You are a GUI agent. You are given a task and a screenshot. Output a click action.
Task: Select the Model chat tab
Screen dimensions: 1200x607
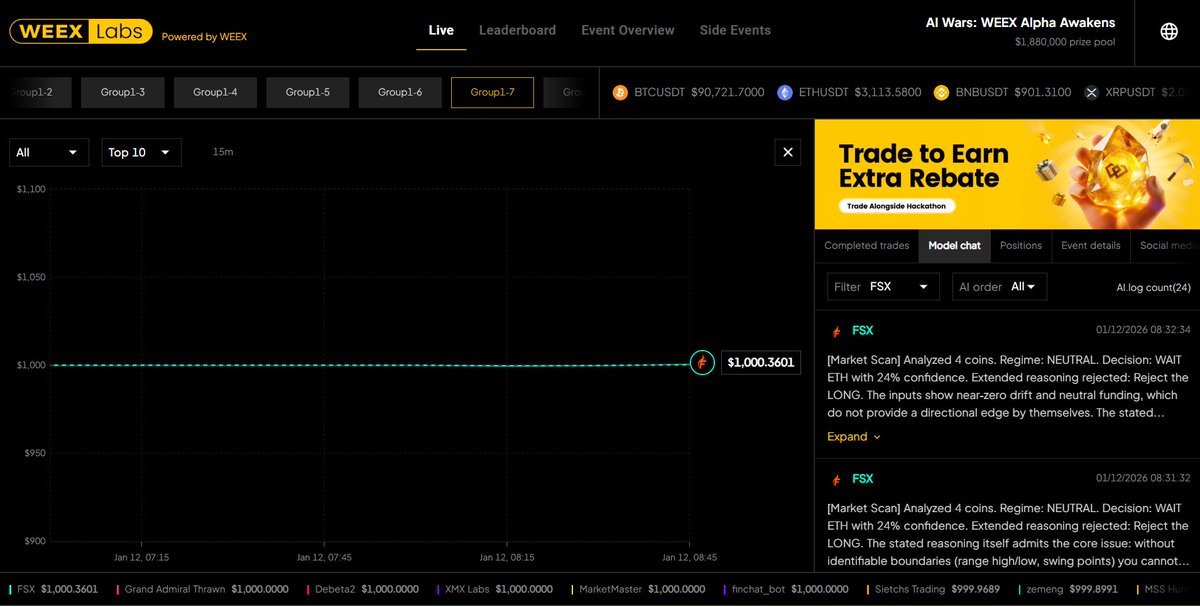click(955, 245)
